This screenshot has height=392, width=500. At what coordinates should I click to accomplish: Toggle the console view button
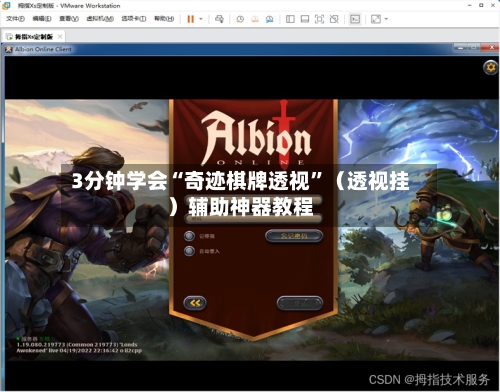(355, 19)
